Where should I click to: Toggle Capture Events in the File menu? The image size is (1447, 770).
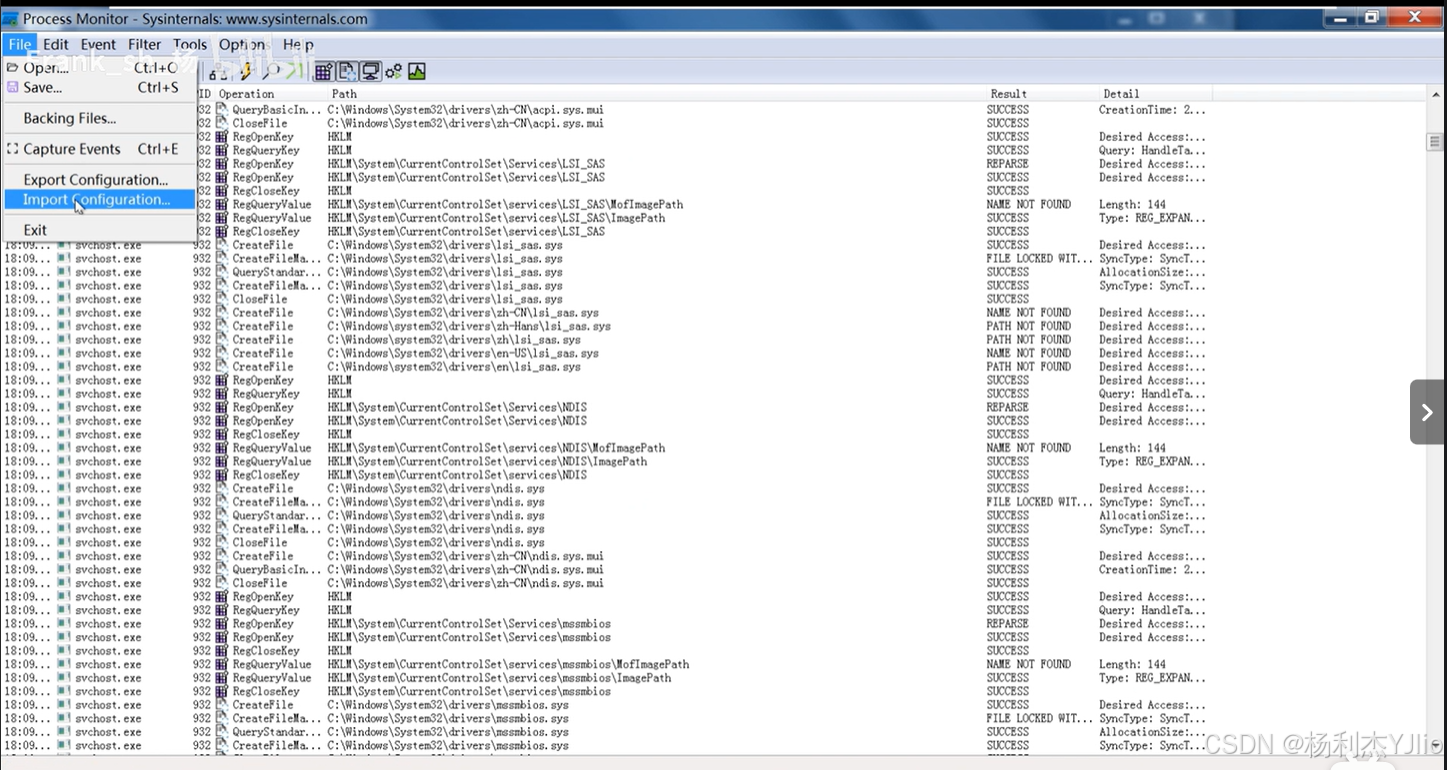98,149
